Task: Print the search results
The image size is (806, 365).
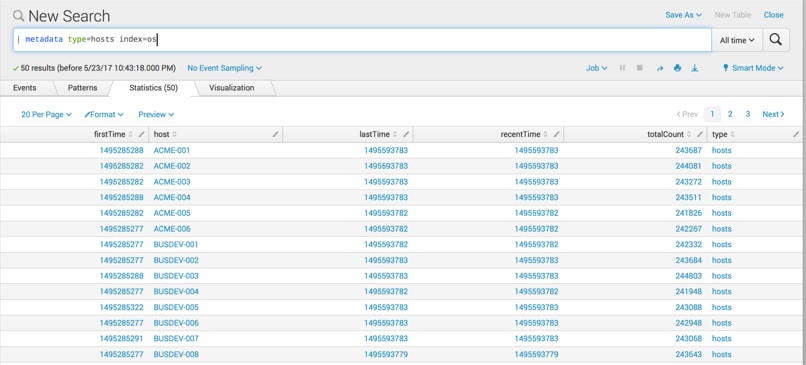Action: point(677,68)
